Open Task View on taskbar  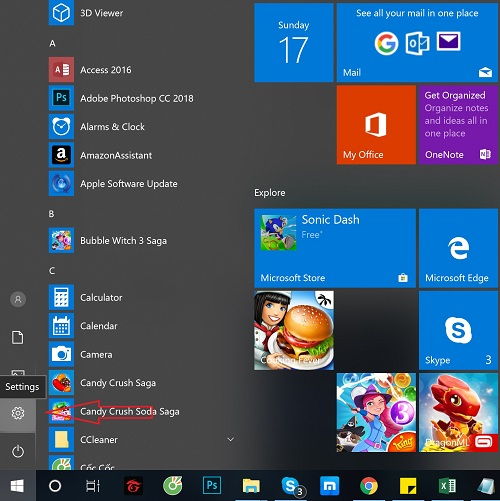coord(93,486)
